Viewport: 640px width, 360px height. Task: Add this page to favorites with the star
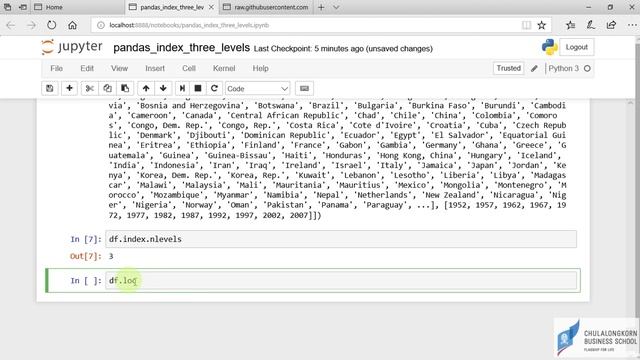click(542, 25)
